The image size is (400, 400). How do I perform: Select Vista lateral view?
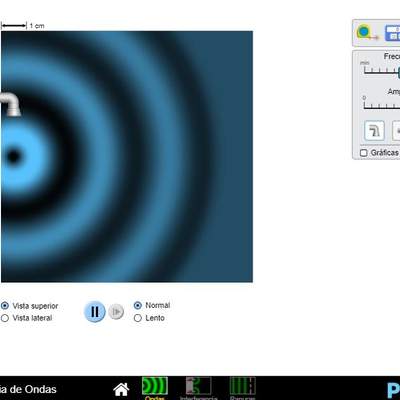[x=27, y=318]
